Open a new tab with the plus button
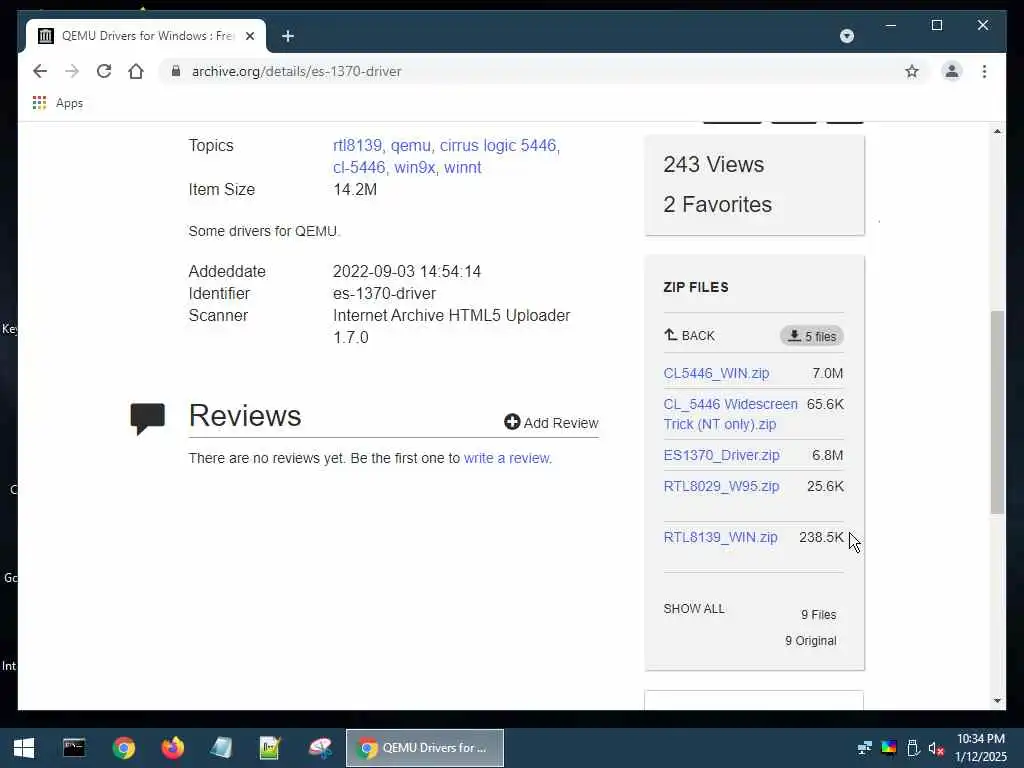This screenshot has height=768, width=1024. pyautogui.click(x=288, y=36)
